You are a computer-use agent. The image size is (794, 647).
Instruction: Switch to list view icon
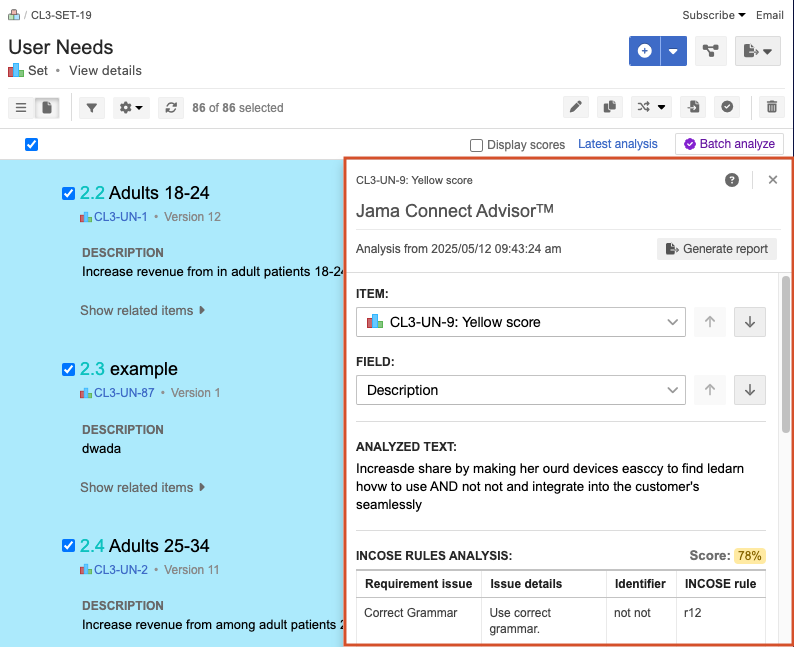(x=21, y=107)
